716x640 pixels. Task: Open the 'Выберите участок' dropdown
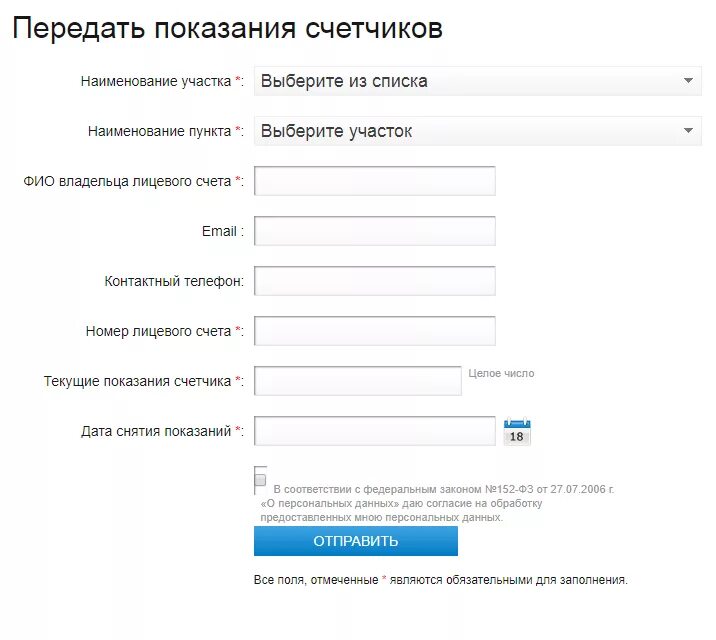point(478,131)
